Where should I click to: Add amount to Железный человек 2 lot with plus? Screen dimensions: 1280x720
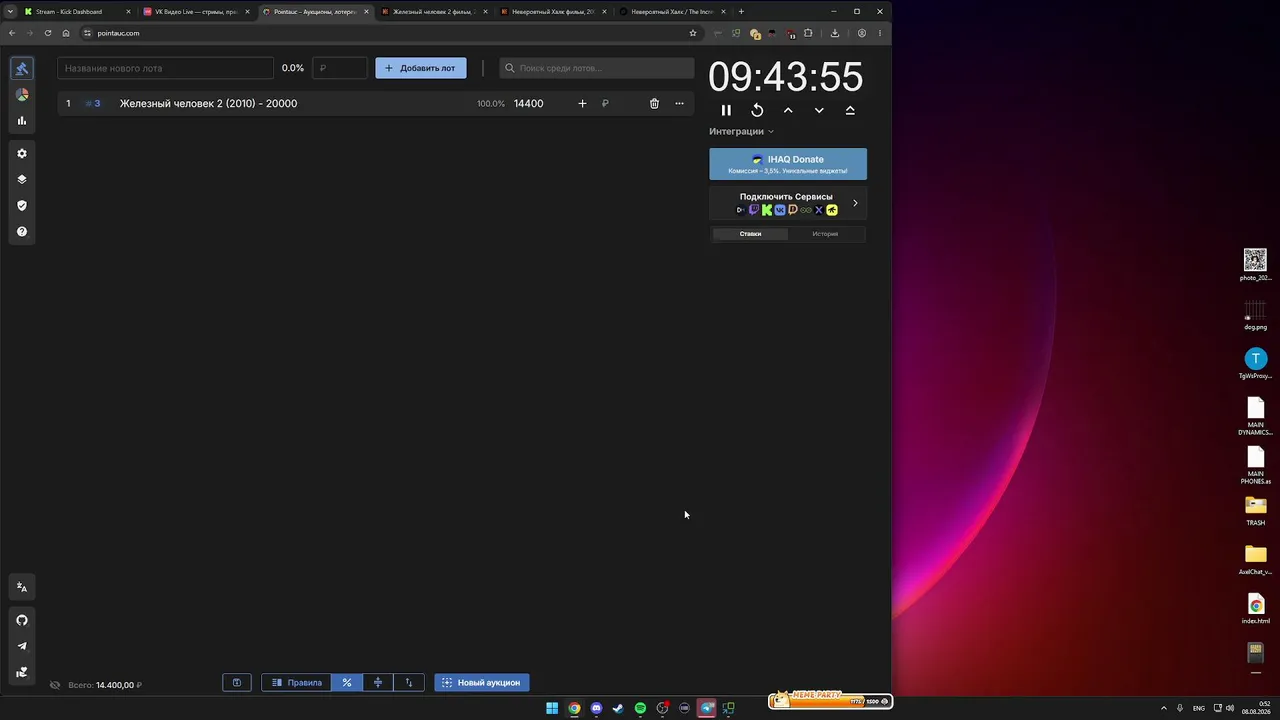(582, 104)
